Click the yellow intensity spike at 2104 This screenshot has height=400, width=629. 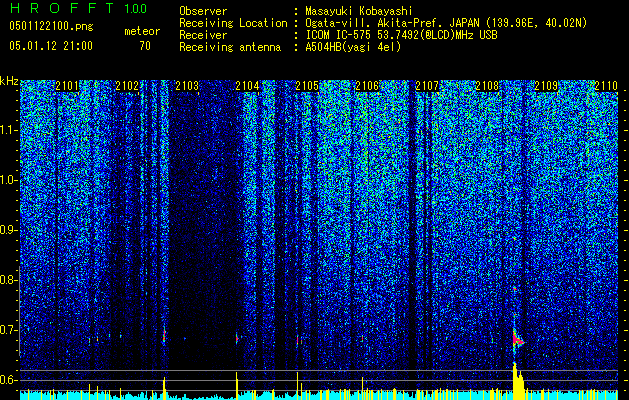pyautogui.click(x=237, y=385)
